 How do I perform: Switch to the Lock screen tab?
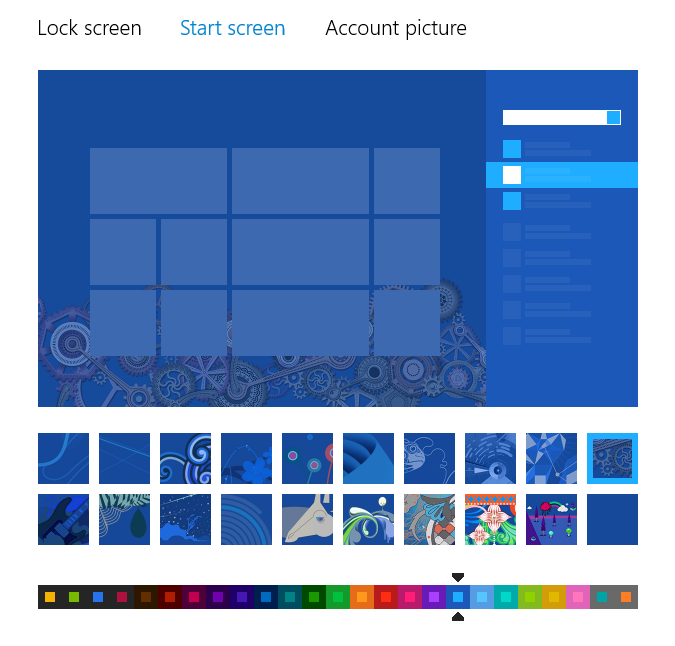(x=90, y=28)
